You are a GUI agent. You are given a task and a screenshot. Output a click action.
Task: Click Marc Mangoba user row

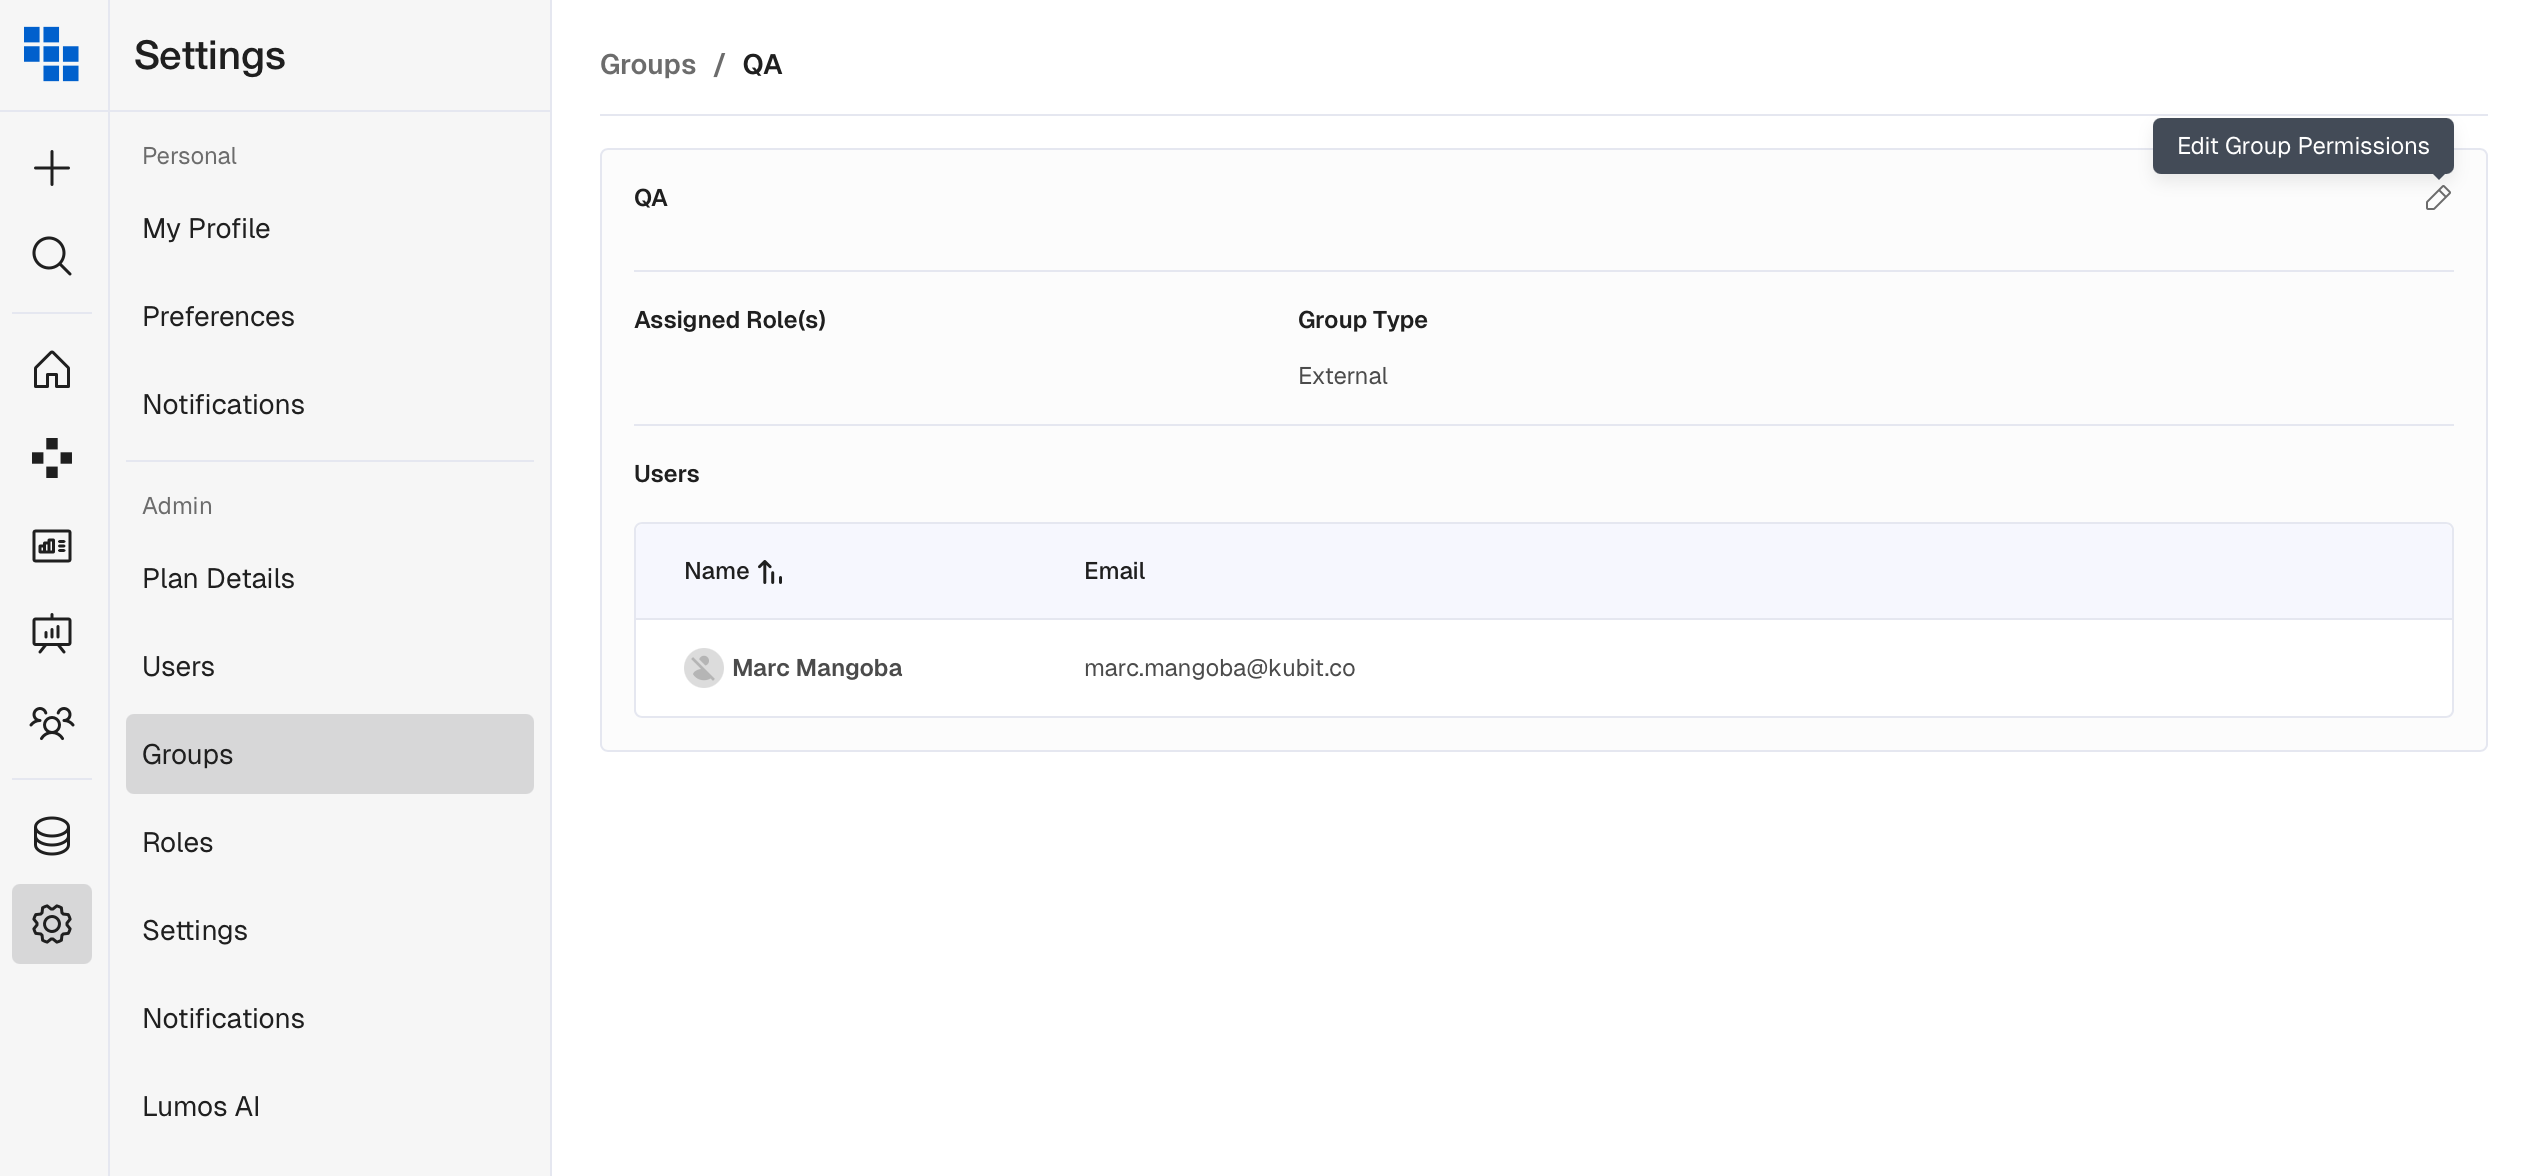tap(816, 668)
